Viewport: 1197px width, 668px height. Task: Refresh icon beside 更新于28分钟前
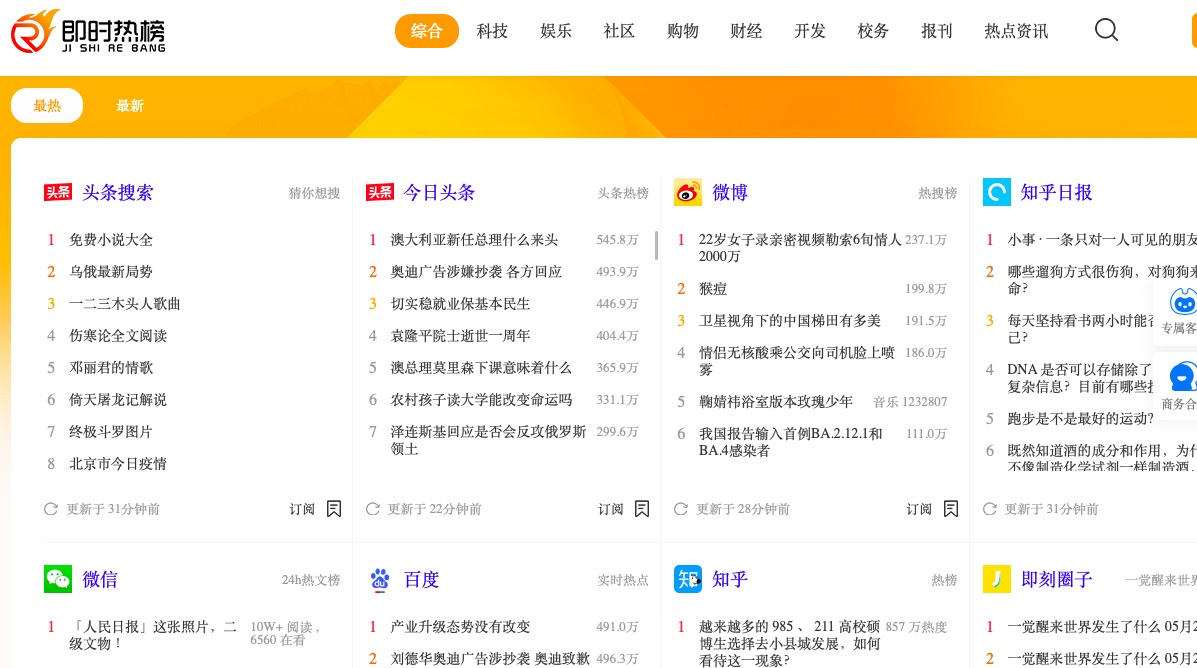coord(681,509)
